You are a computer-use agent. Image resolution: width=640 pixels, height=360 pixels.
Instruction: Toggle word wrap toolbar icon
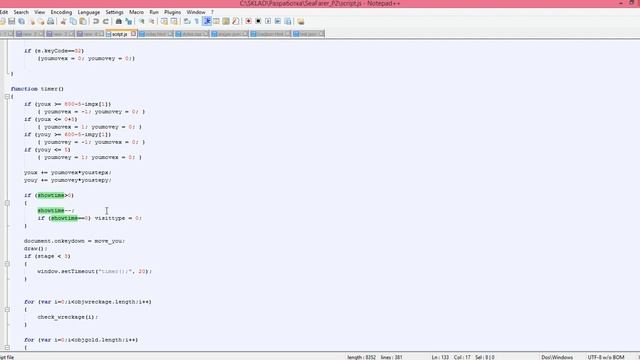point(187,21)
